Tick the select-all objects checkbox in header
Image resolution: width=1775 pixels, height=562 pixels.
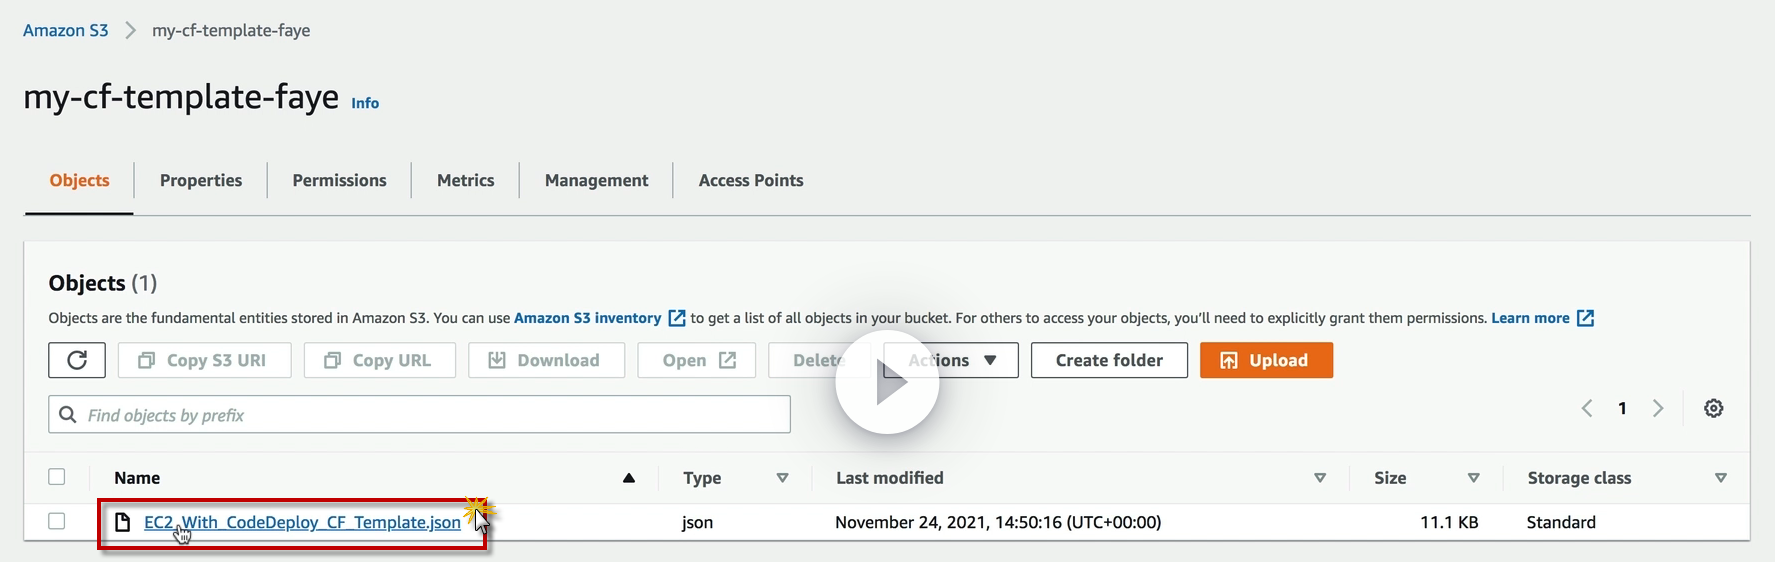[57, 477]
